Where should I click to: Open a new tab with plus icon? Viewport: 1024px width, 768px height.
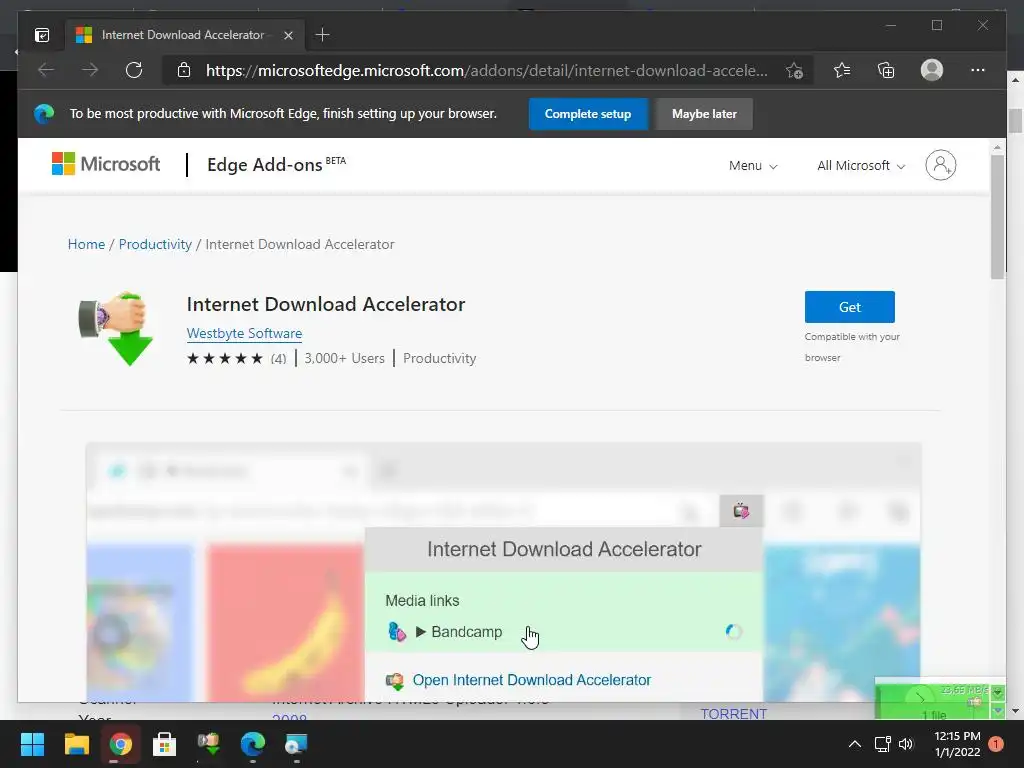click(322, 35)
